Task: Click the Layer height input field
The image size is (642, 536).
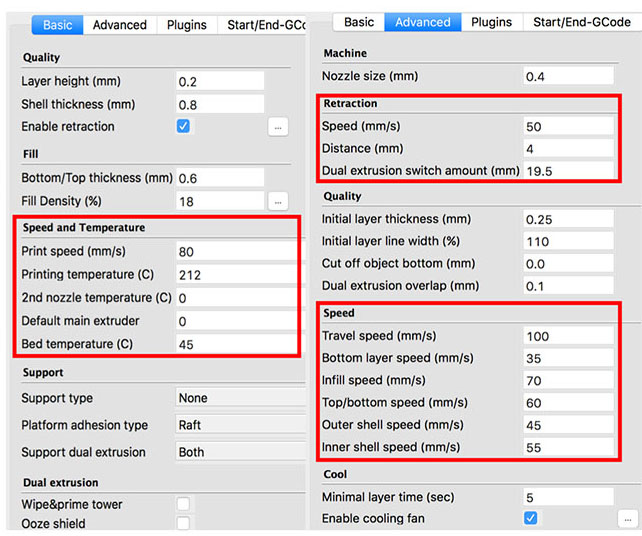Action: point(220,81)
